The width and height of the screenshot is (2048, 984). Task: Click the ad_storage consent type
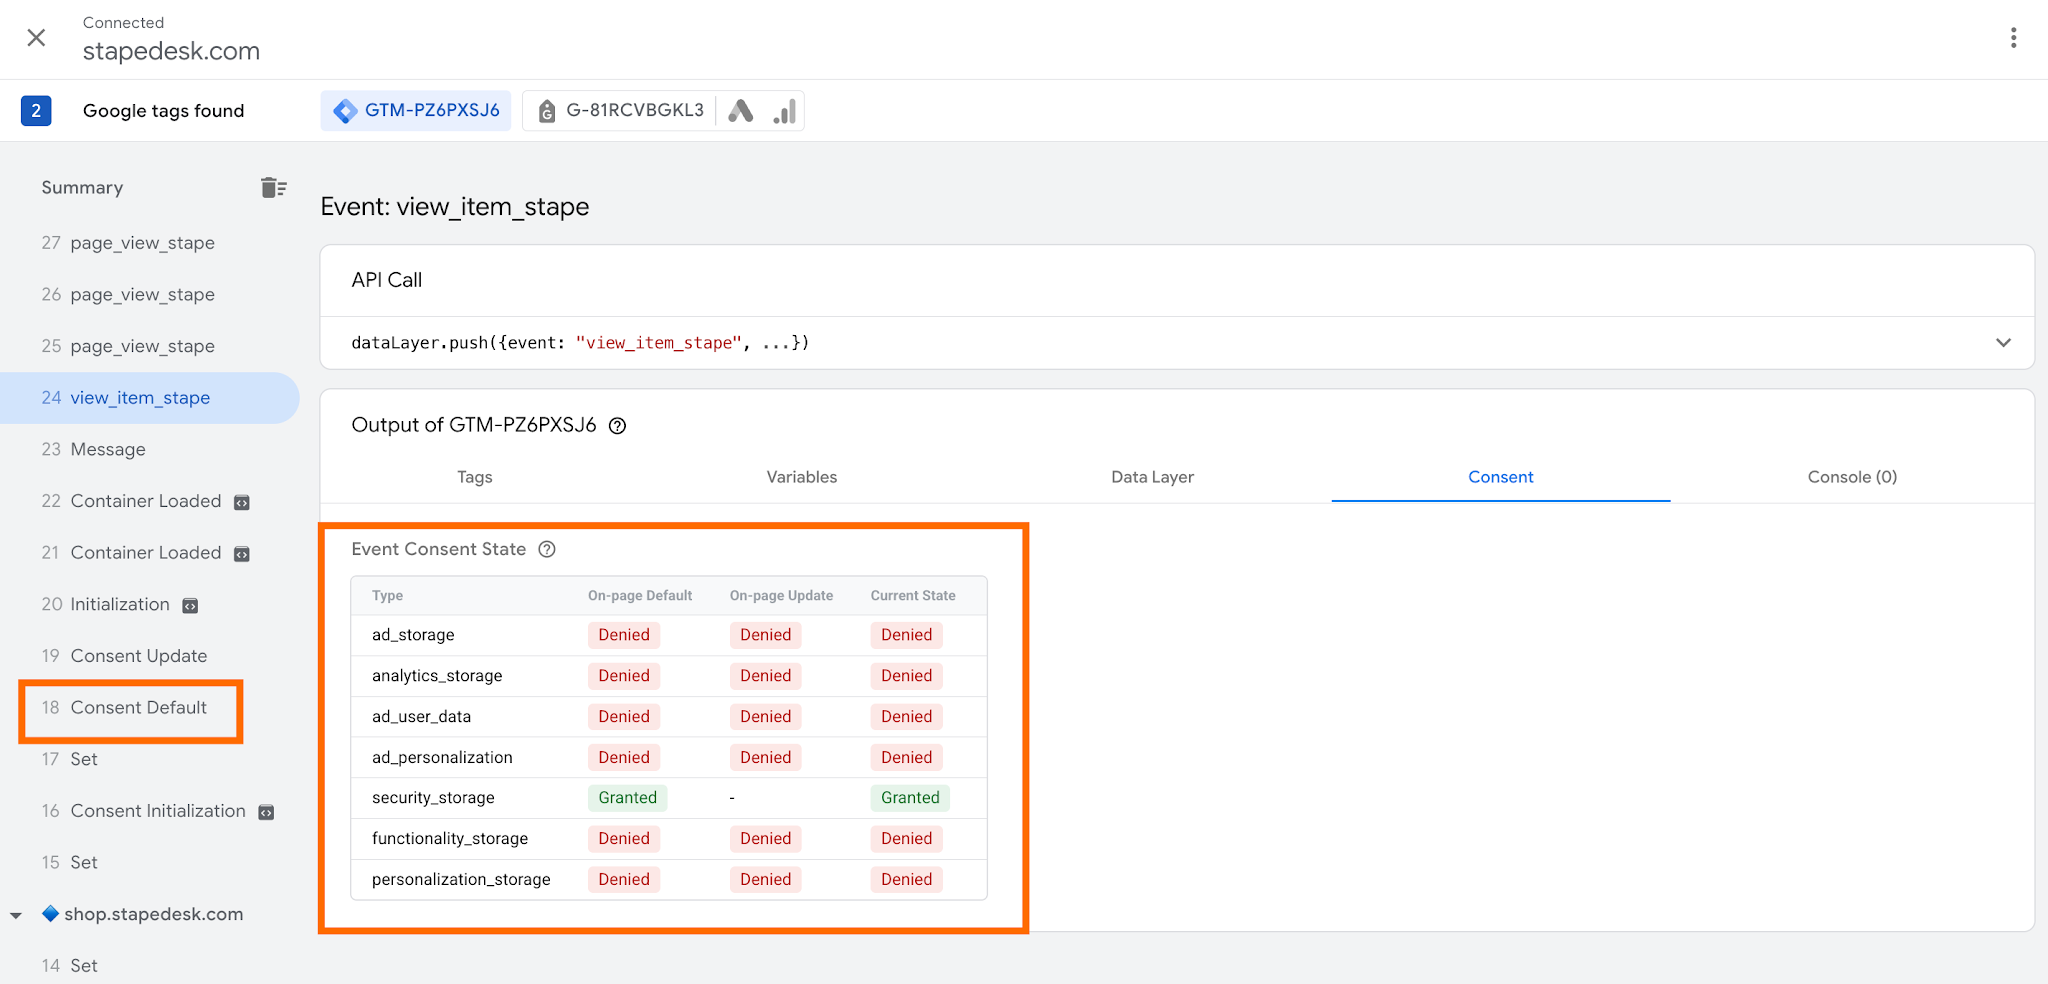point(413,635)
